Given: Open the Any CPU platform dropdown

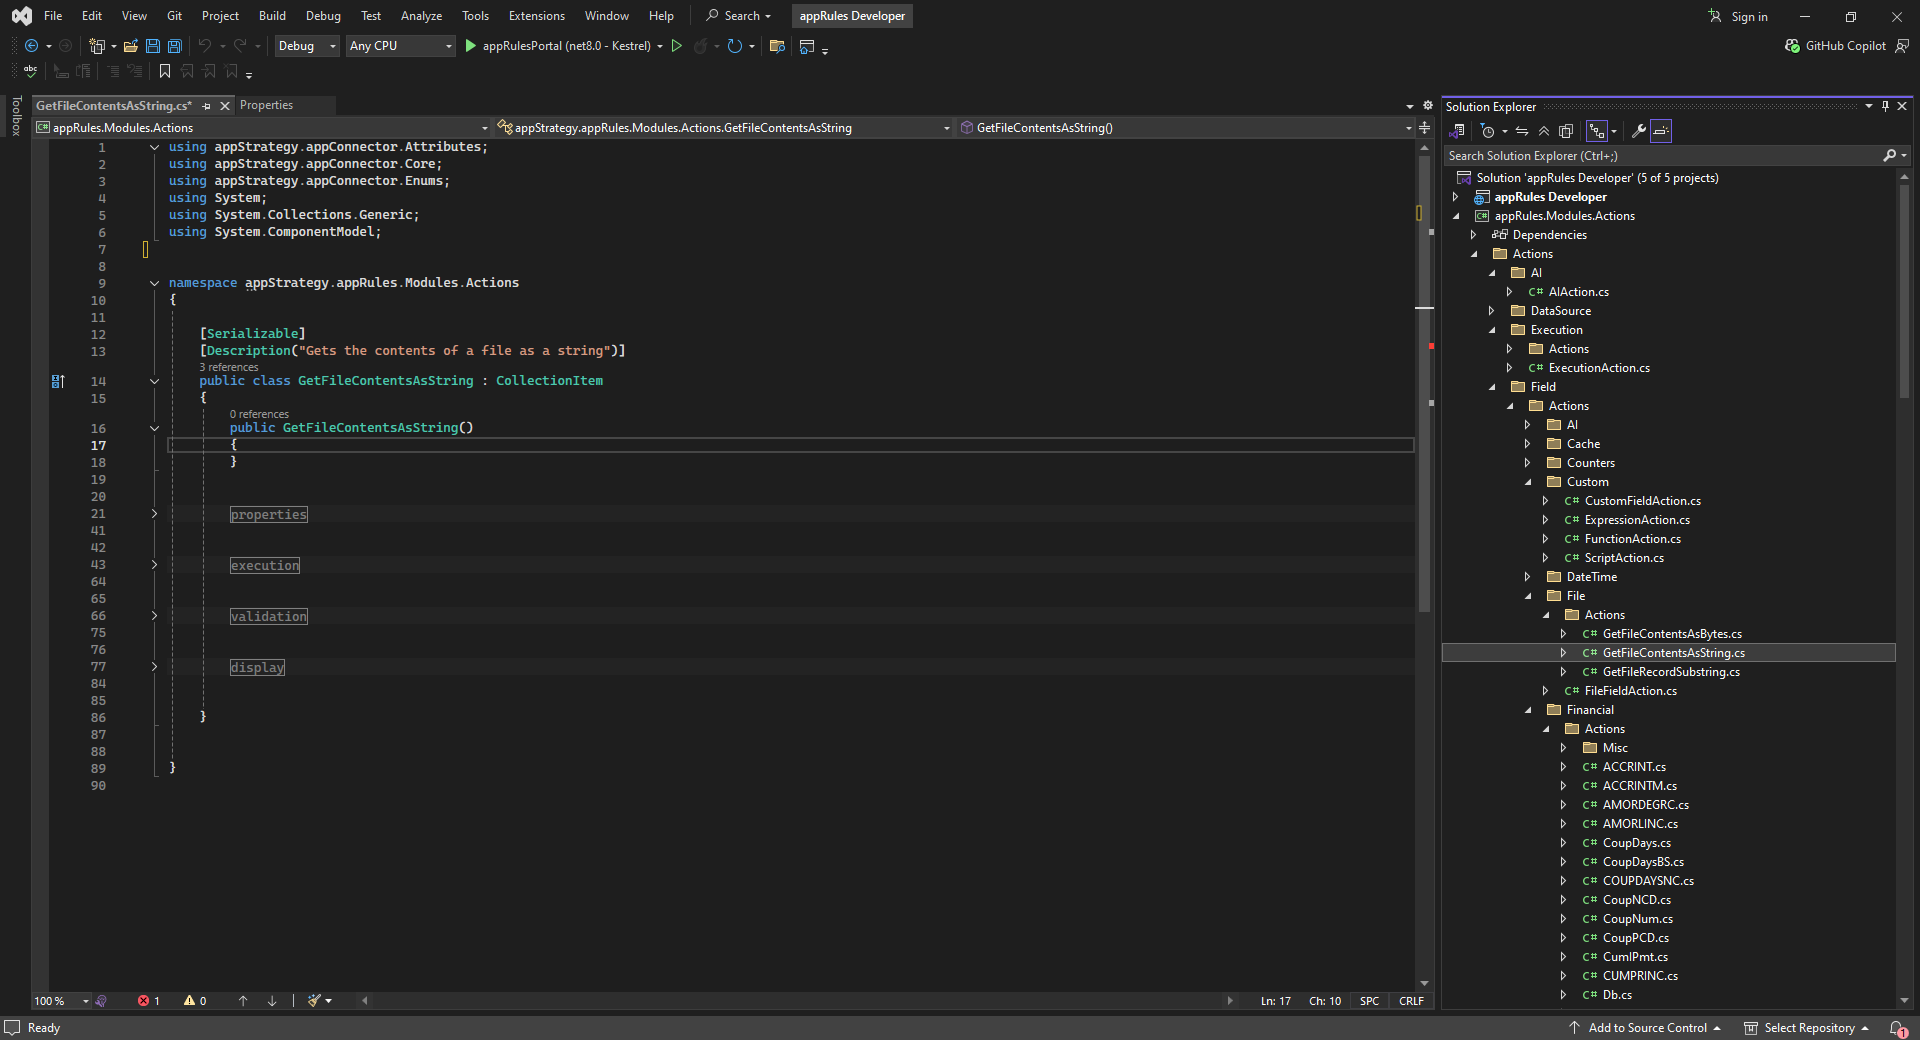Looking at the screenshot, I should pos(400,46).
